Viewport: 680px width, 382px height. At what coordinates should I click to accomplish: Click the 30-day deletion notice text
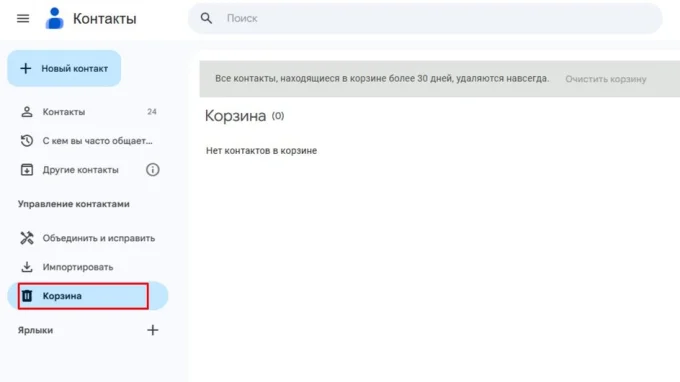pos(382,78)
